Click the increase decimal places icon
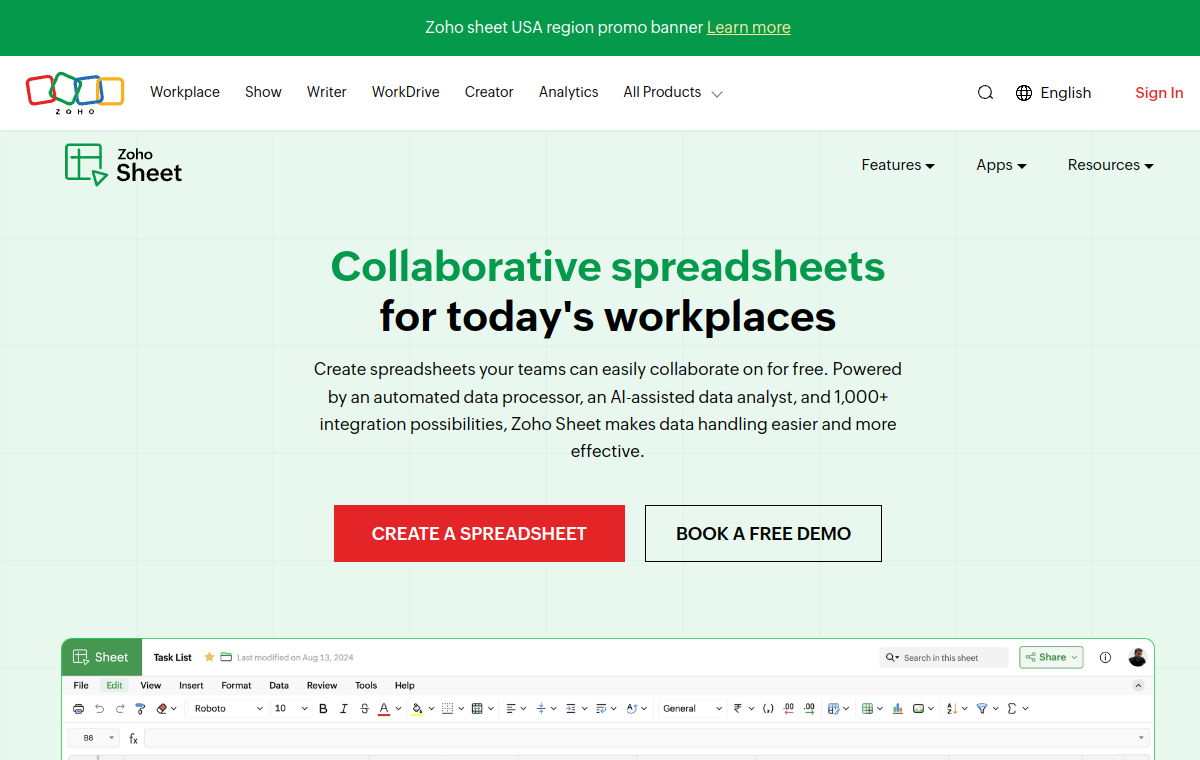 809,709
